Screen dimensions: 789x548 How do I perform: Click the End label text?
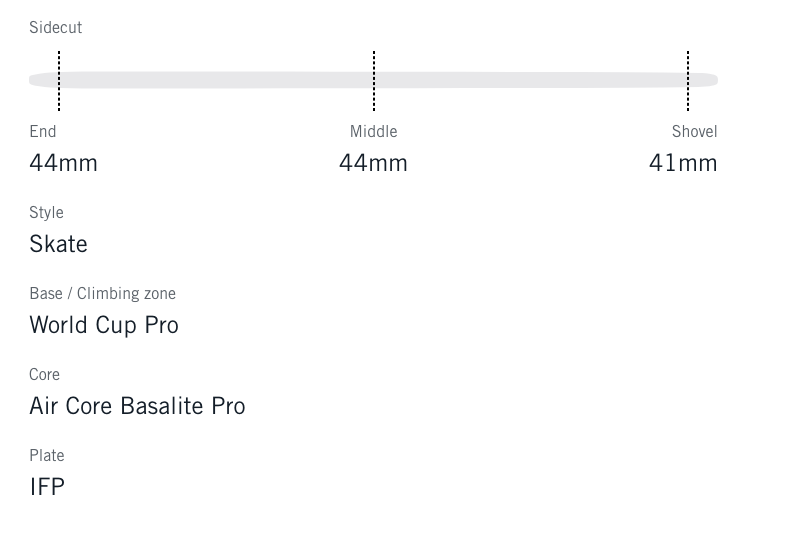coord(43,132)
